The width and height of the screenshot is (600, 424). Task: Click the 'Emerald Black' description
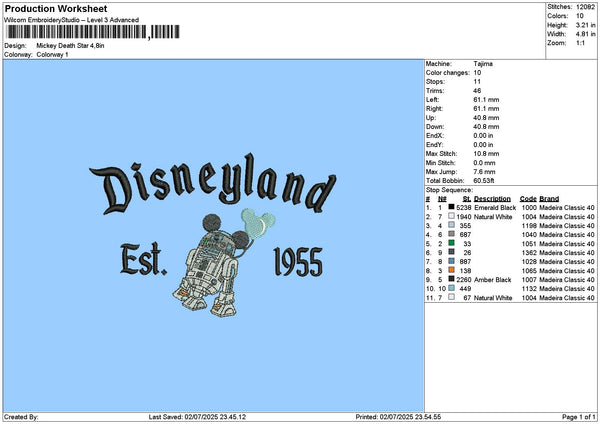click(x=495, y=208)
